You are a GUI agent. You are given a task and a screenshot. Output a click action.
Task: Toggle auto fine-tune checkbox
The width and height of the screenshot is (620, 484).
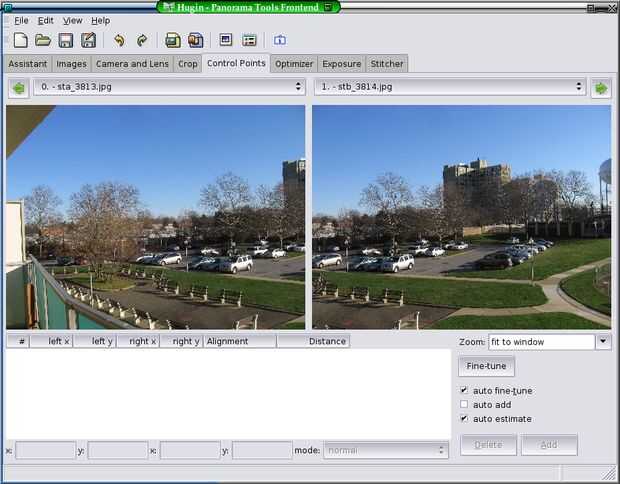[x=464, y=390]
